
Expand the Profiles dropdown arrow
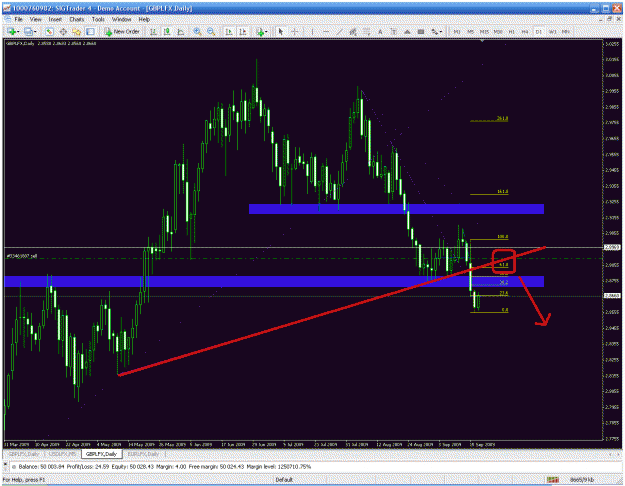click(x=35, y=32)
